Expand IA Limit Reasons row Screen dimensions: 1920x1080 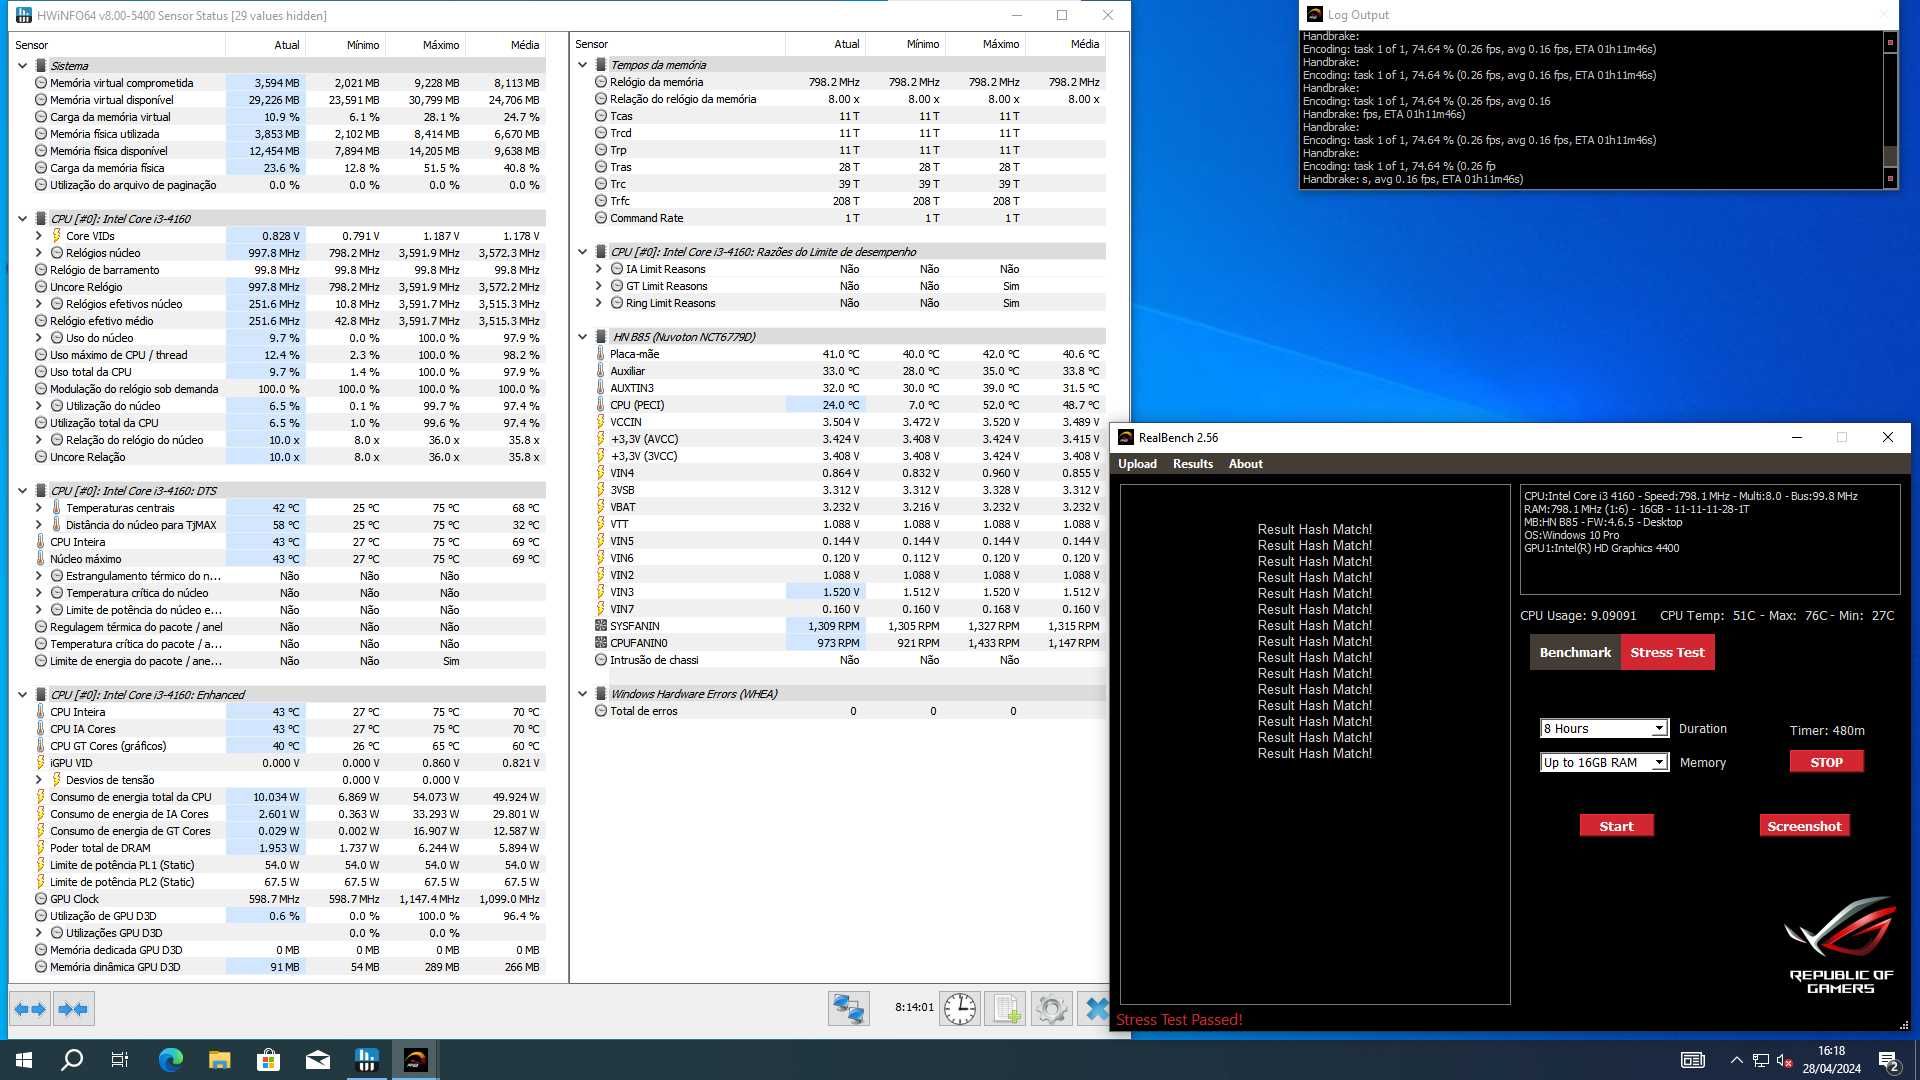599,269
